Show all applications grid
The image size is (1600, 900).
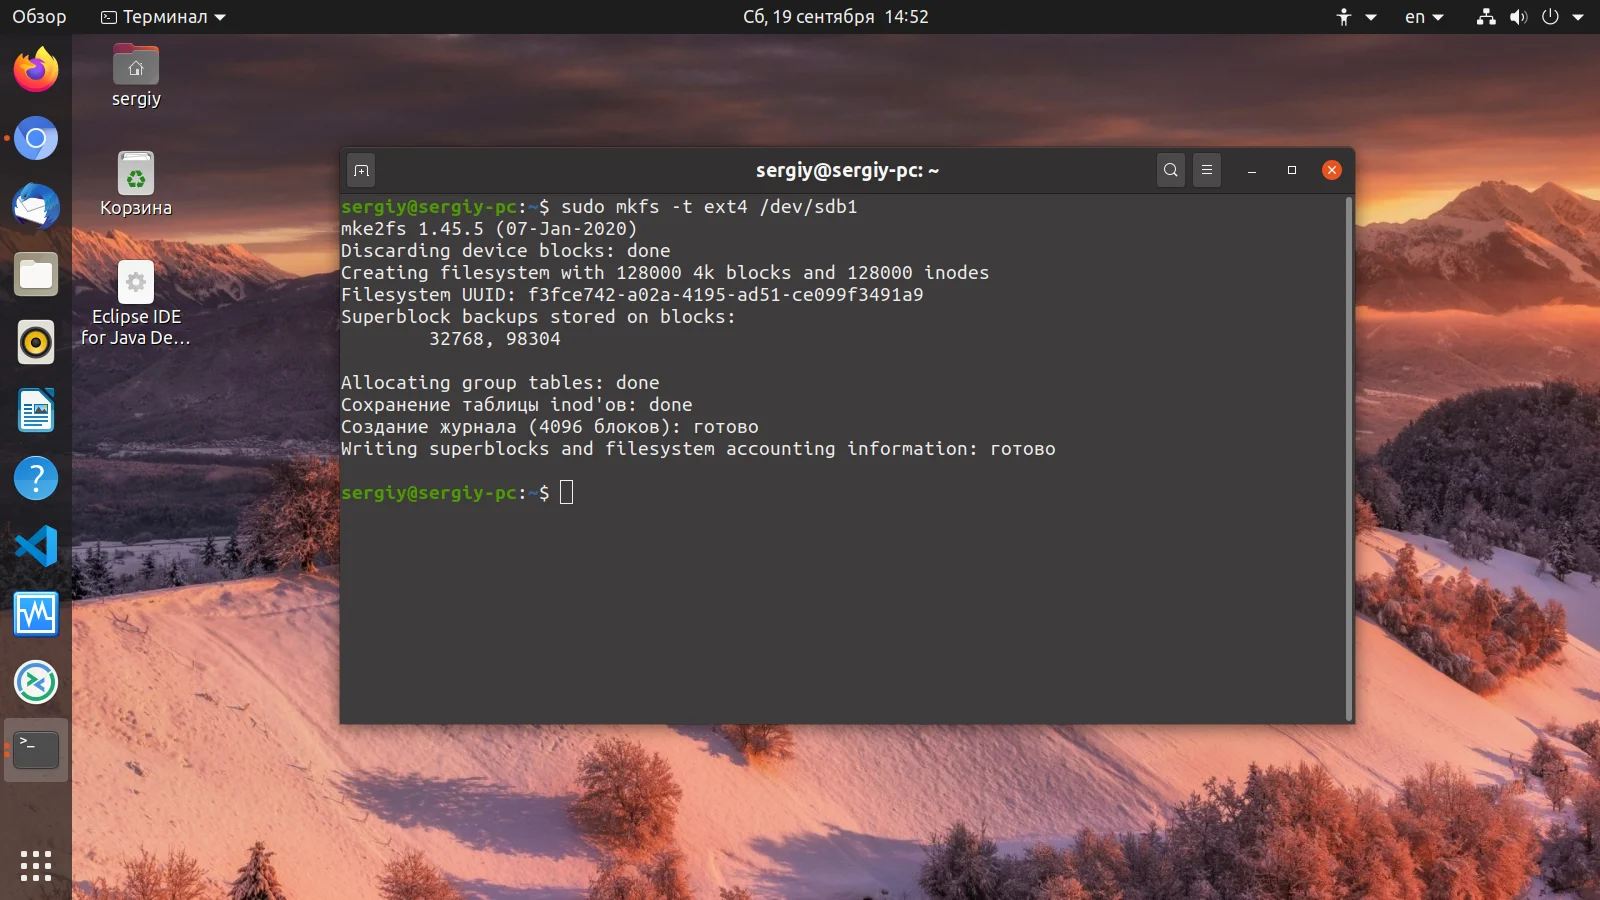(36, 866)
